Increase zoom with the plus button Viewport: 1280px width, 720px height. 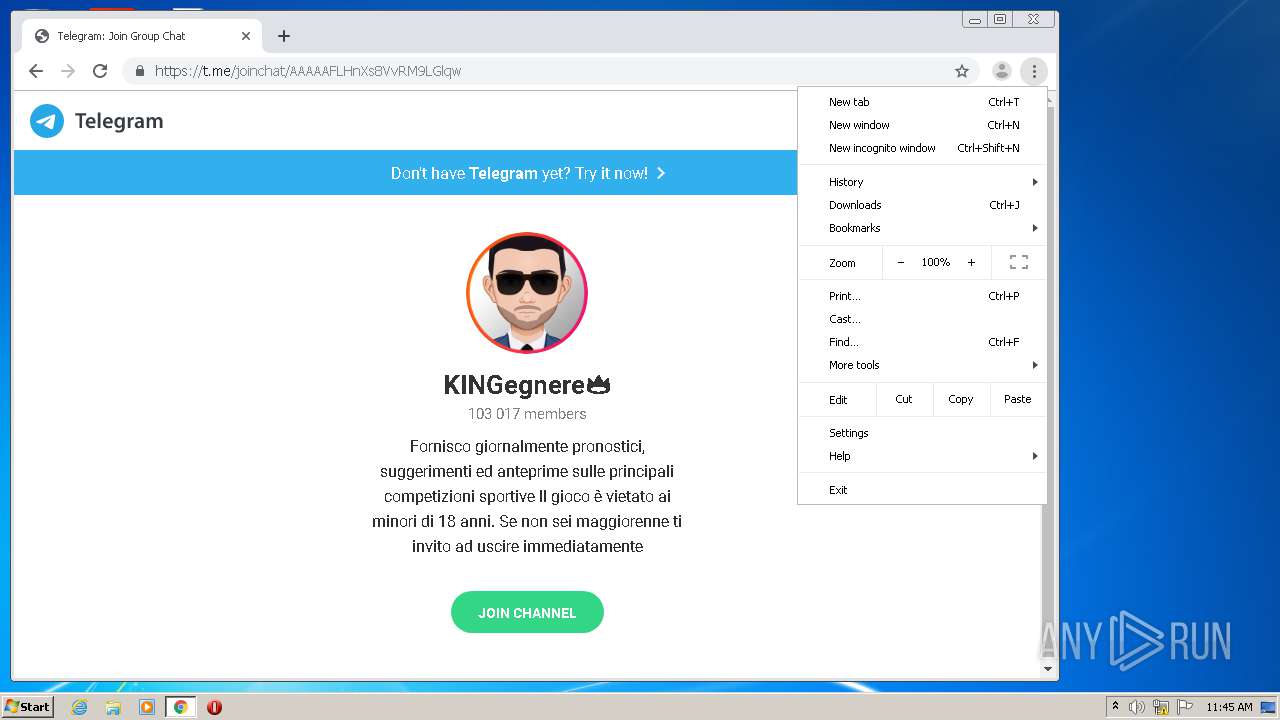click(971, 262)
